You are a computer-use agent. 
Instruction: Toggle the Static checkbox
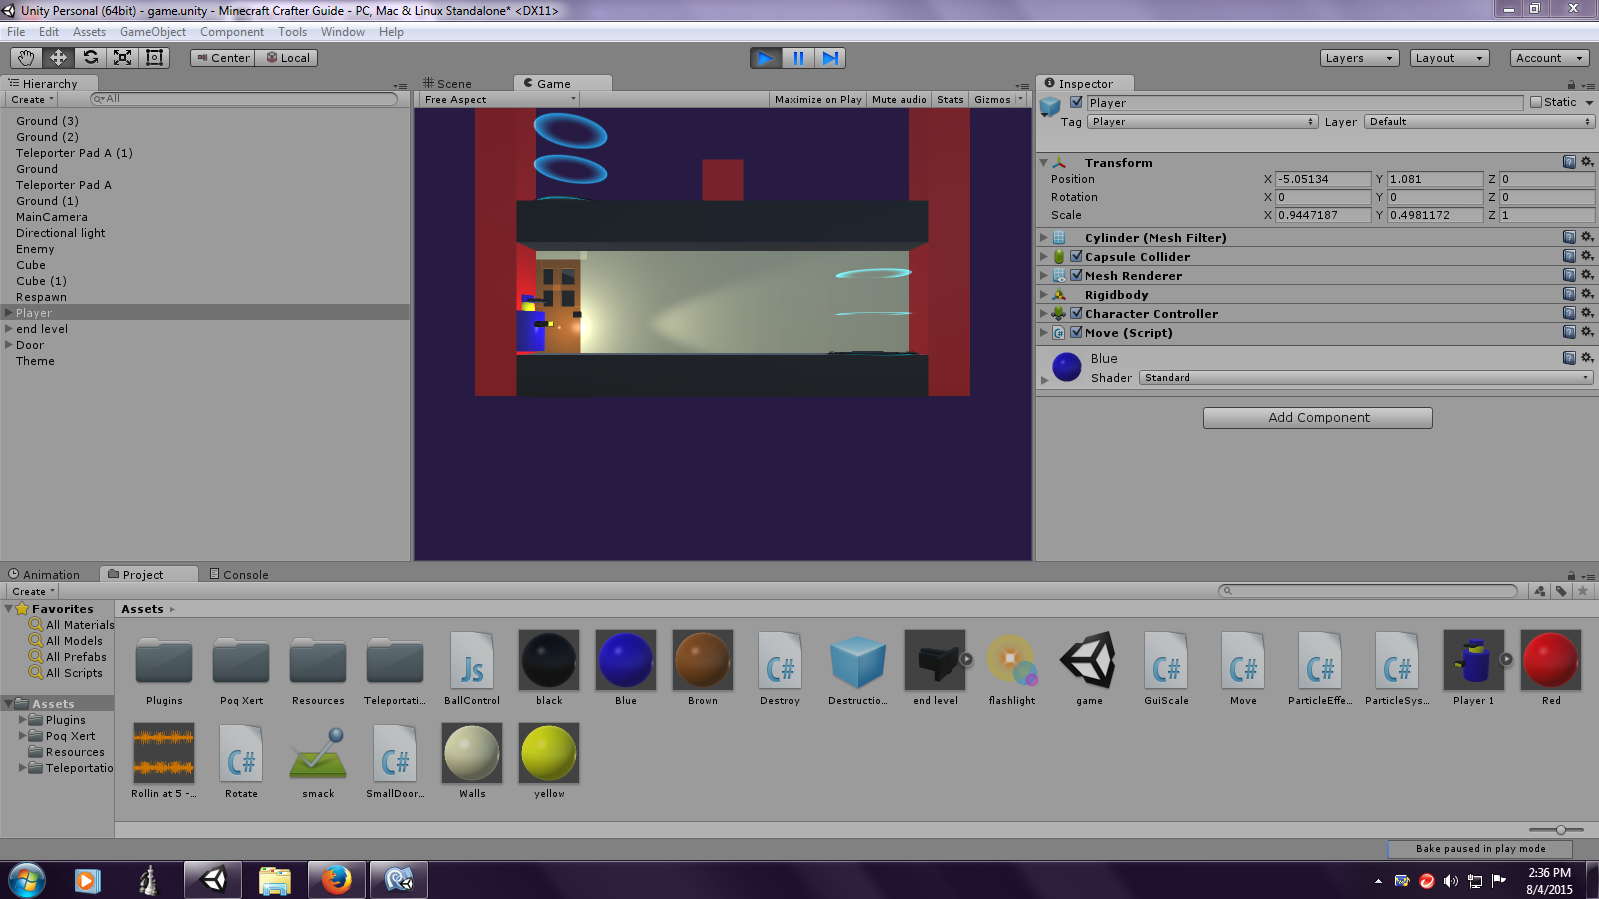(1536, 102)
